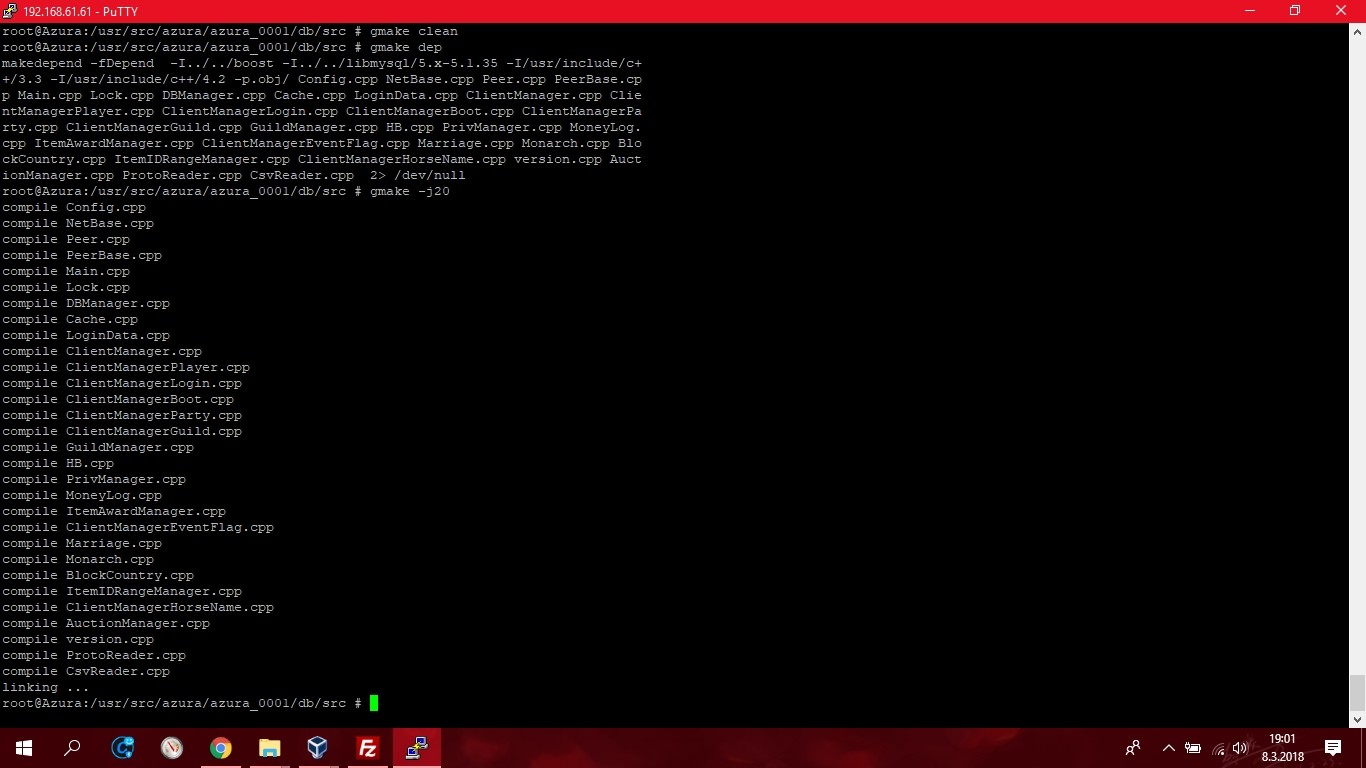Open Windows search from the taskbar

(x=72, y=748)
